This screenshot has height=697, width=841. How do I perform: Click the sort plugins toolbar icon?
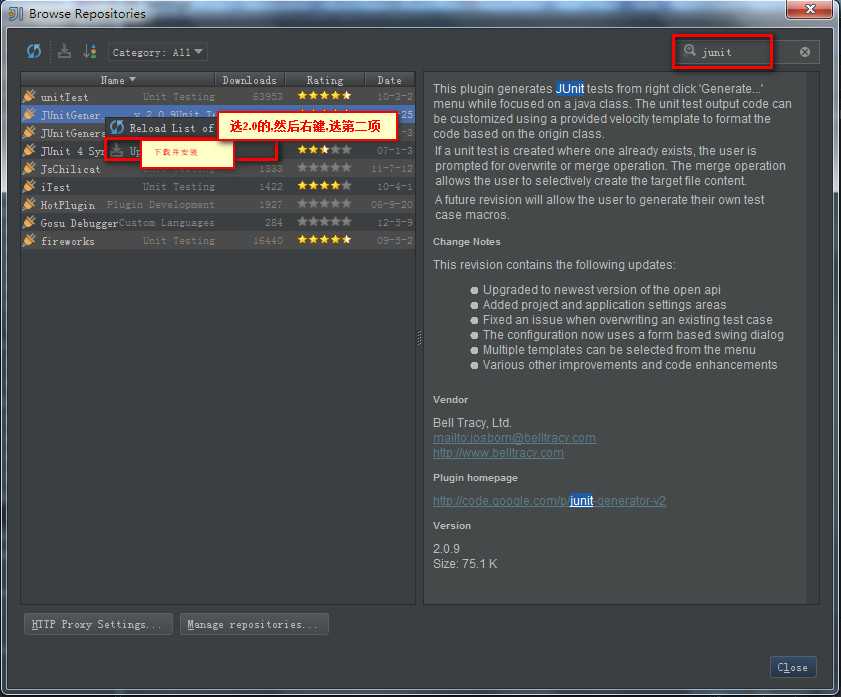(90, 51)
